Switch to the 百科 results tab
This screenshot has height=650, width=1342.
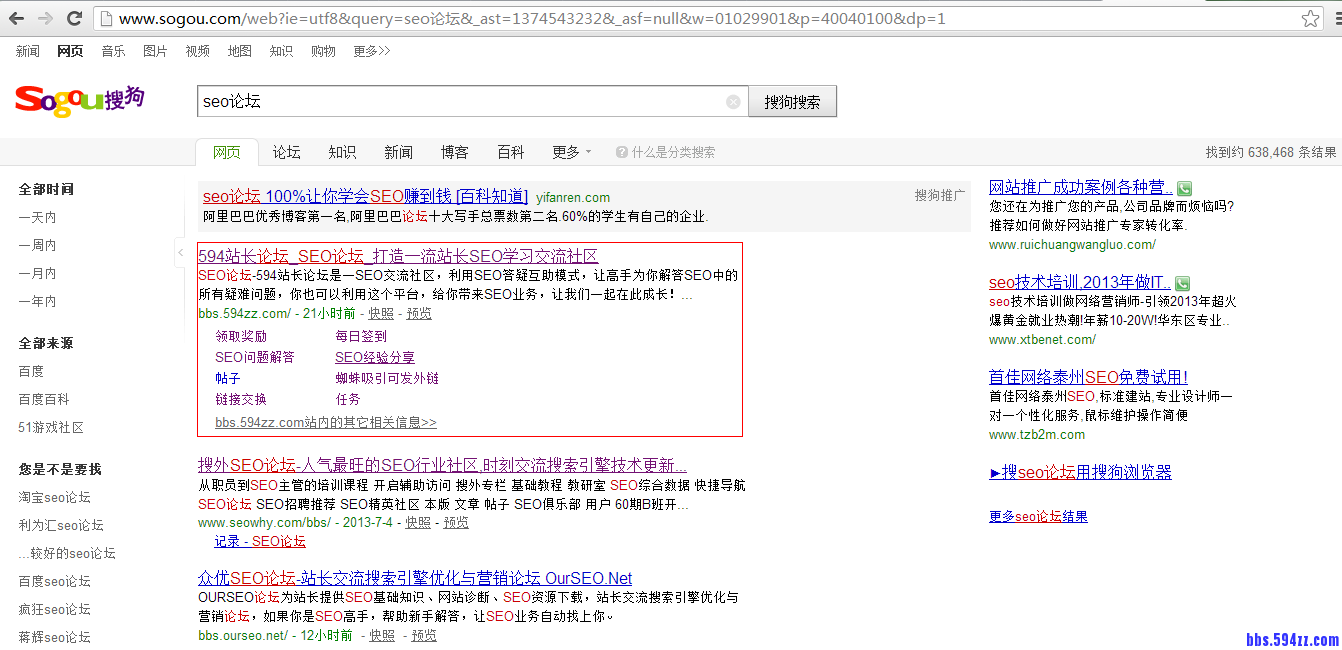(511, 151)
